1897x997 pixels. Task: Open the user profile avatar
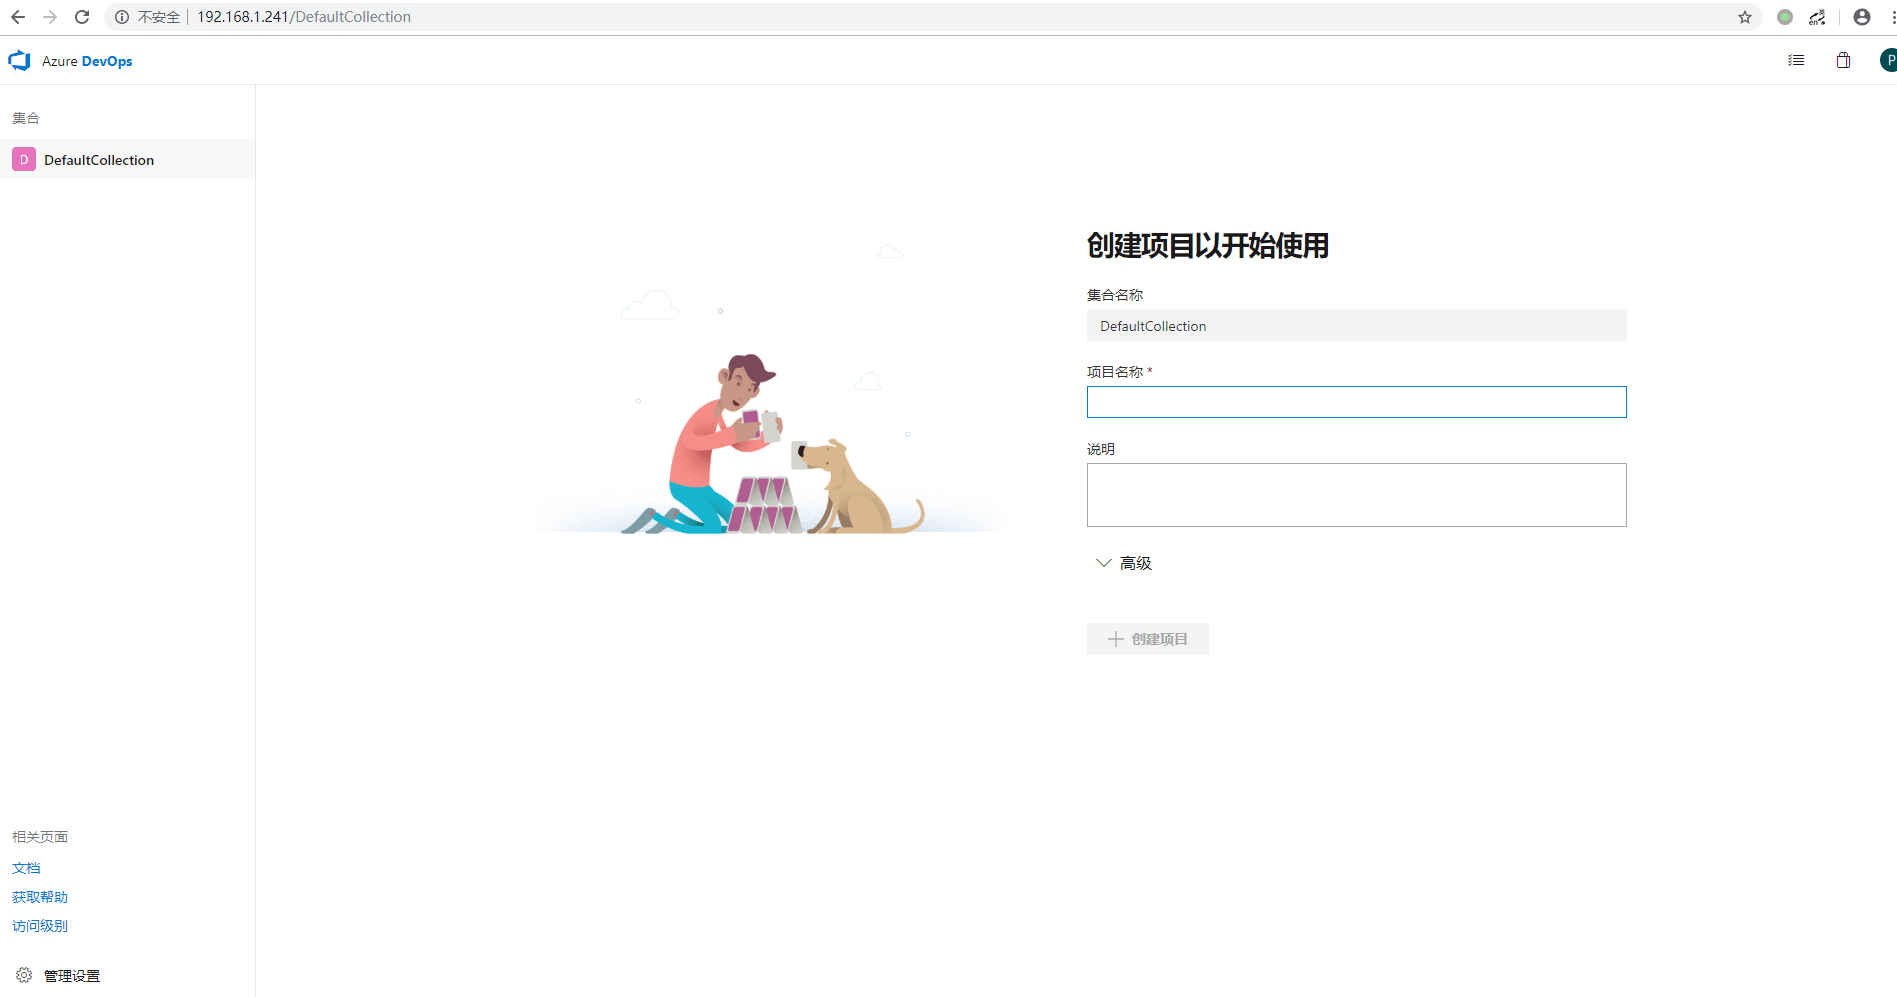[1888, 61]
